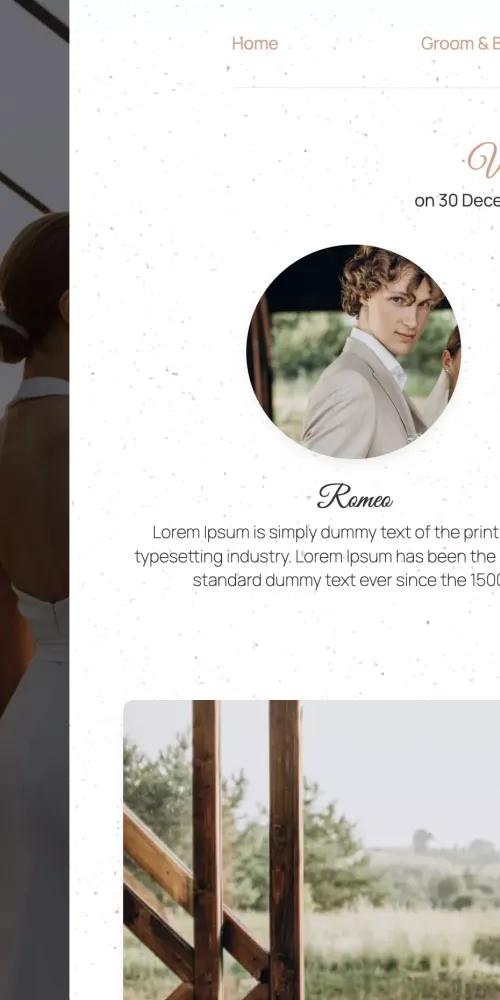
Task: Select the cursive Romeo name heading
Action: (x=355, y=496)
